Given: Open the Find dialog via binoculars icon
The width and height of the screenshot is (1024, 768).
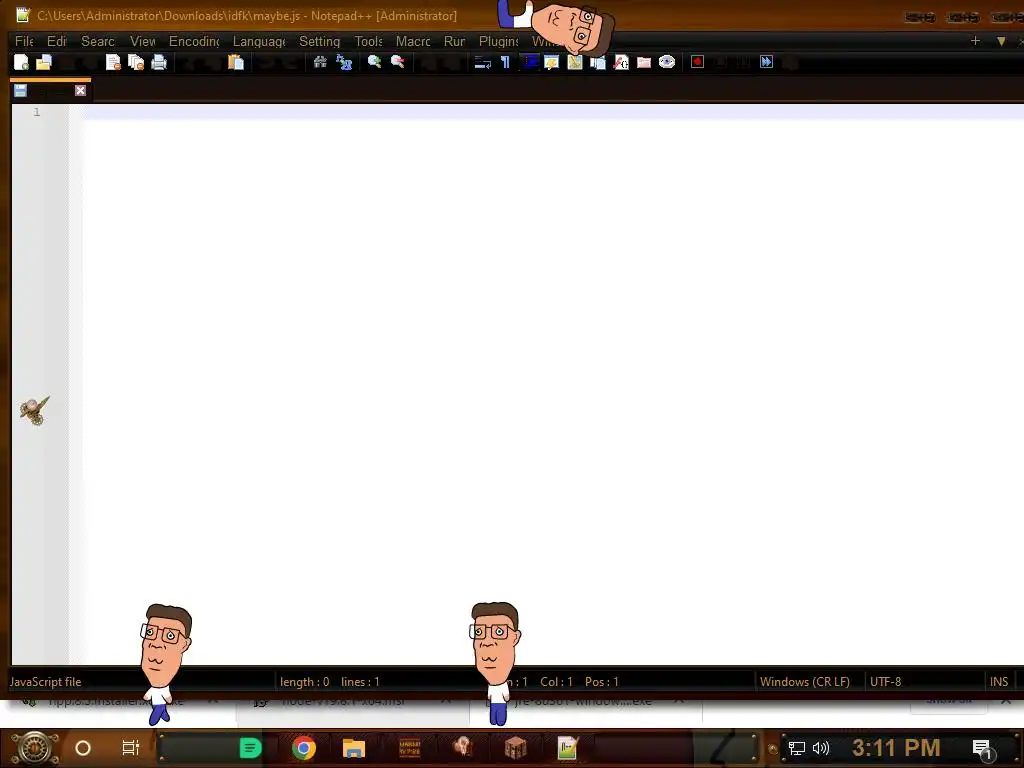Looking at the screenshot, I should coord(320,62).
